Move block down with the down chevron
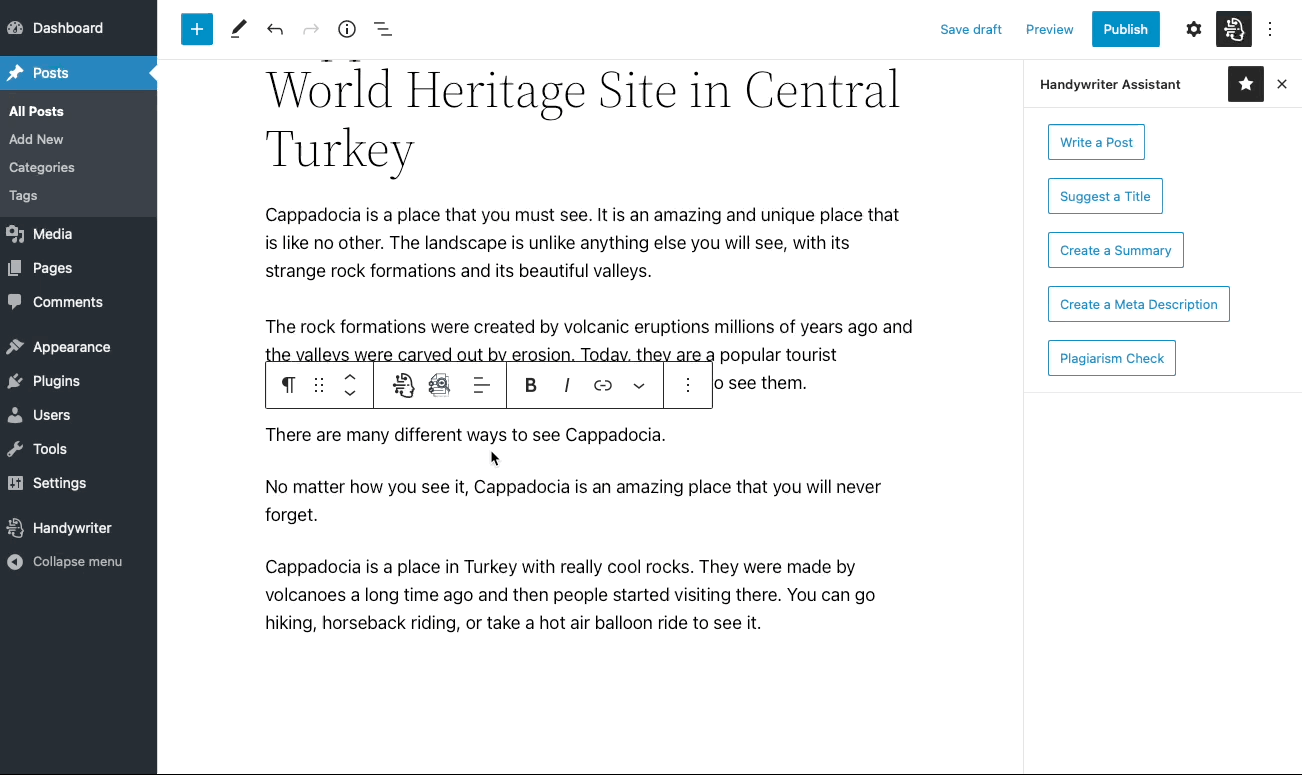Image resolution: width=1302 pixels, height=775 pixels. coord(350,393)
